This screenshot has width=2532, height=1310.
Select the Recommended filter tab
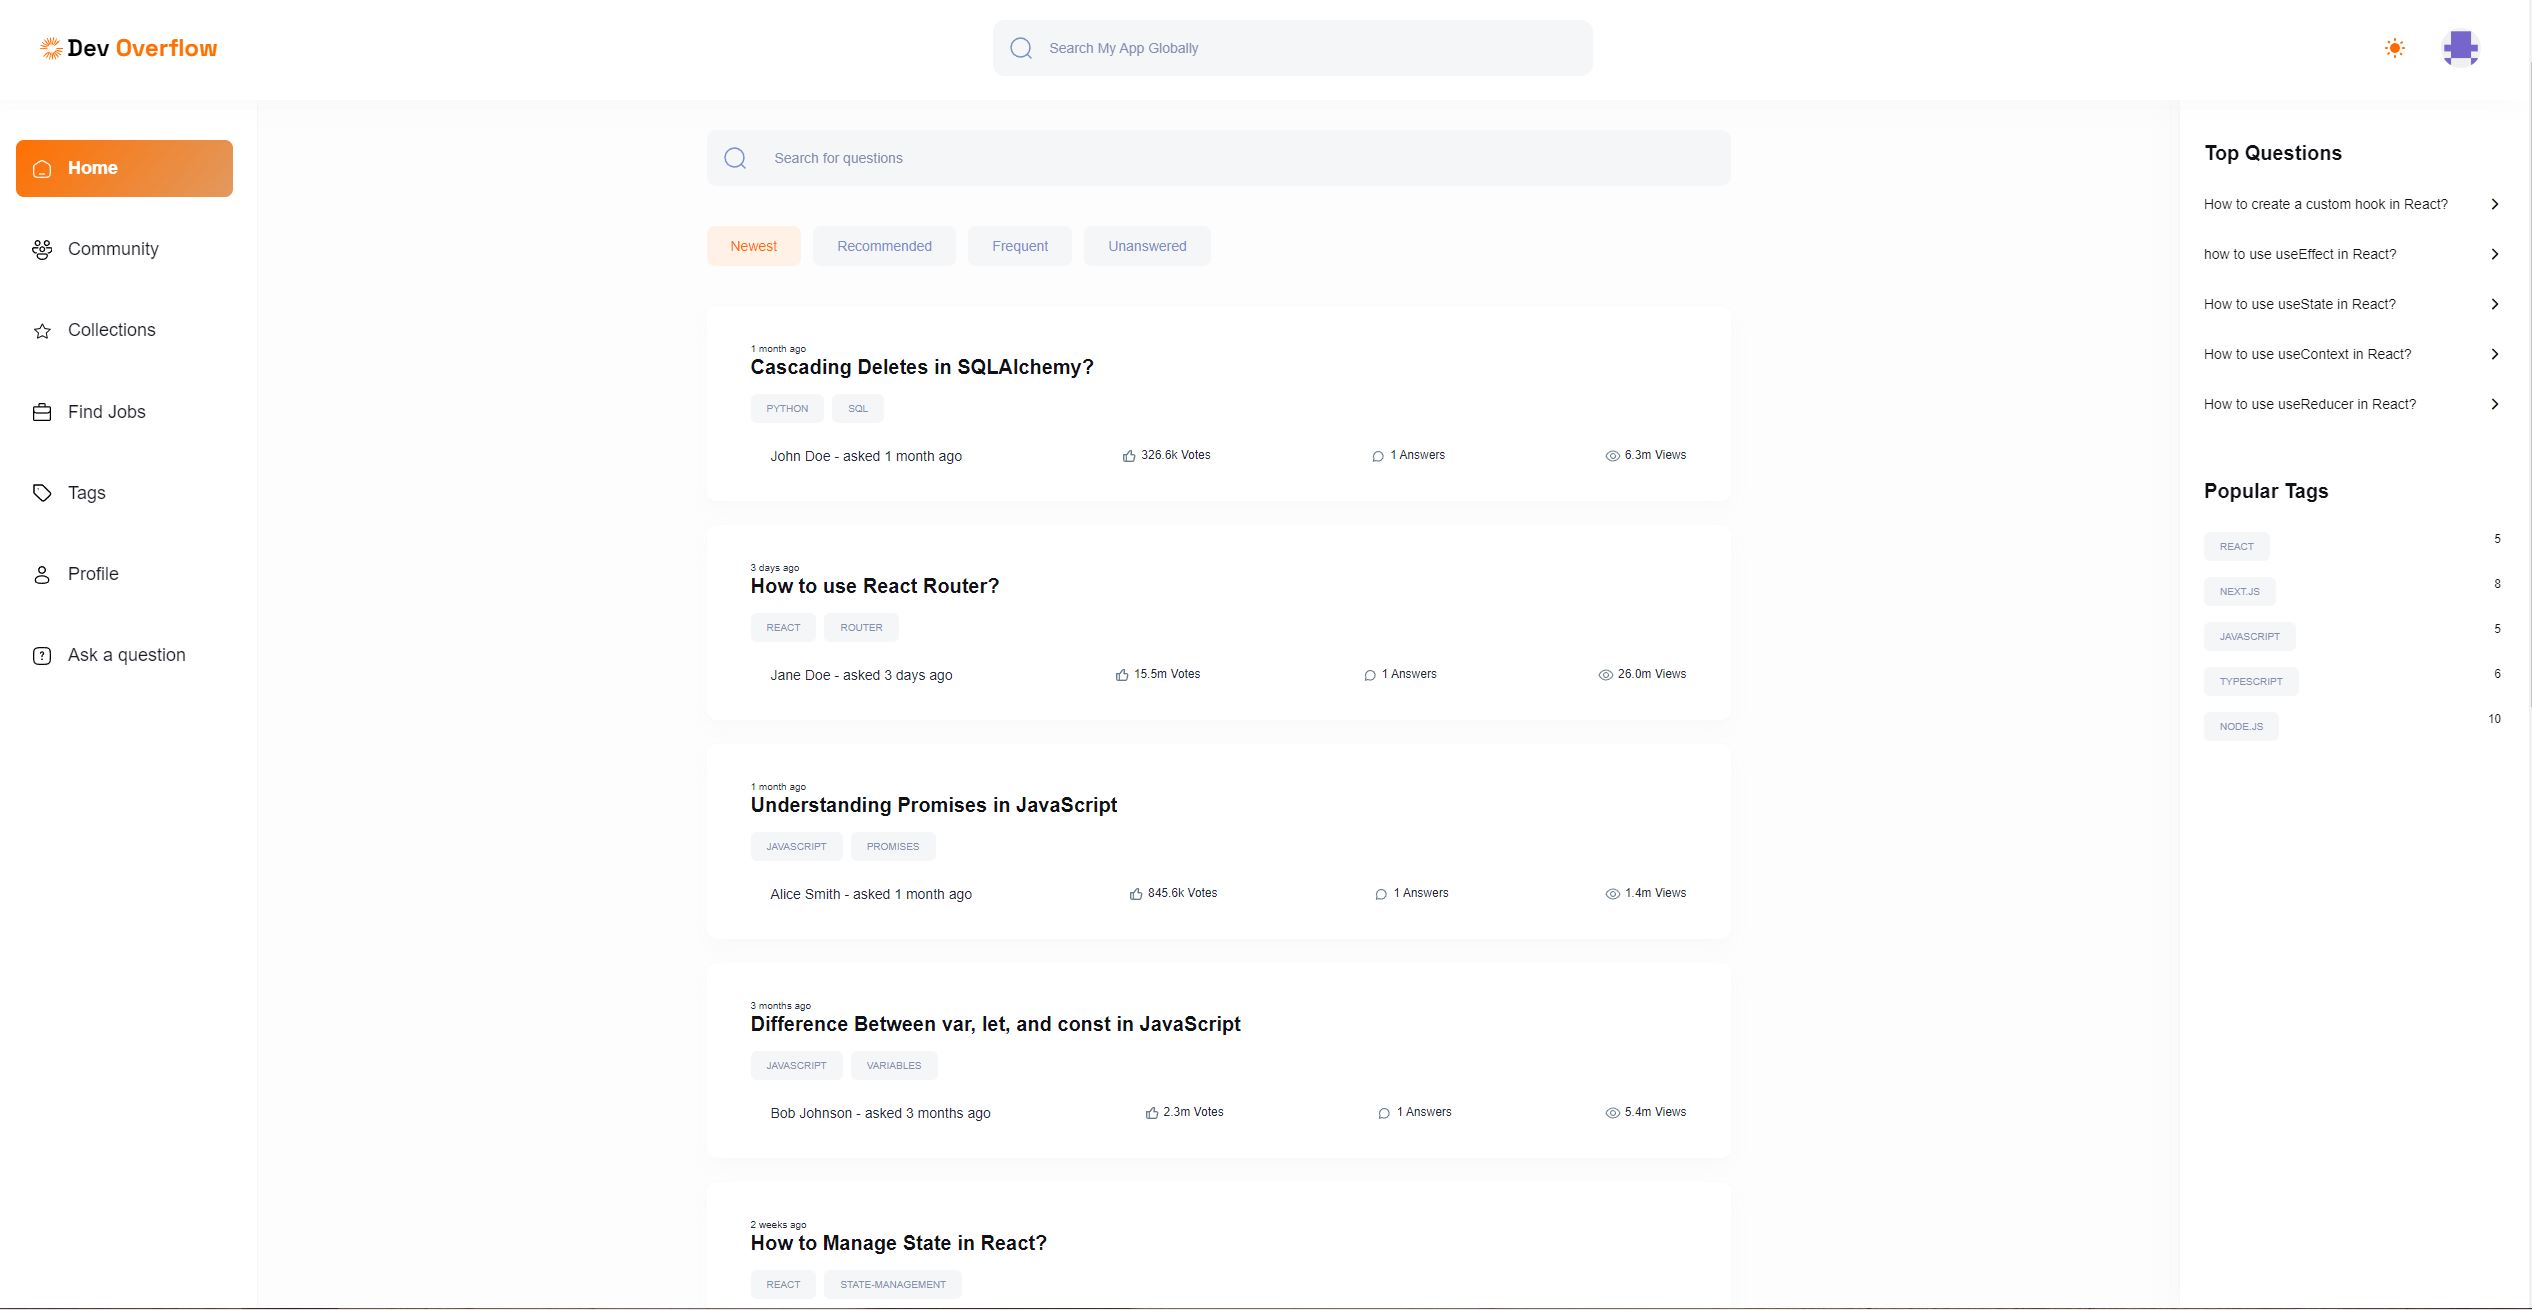point(884,246)
